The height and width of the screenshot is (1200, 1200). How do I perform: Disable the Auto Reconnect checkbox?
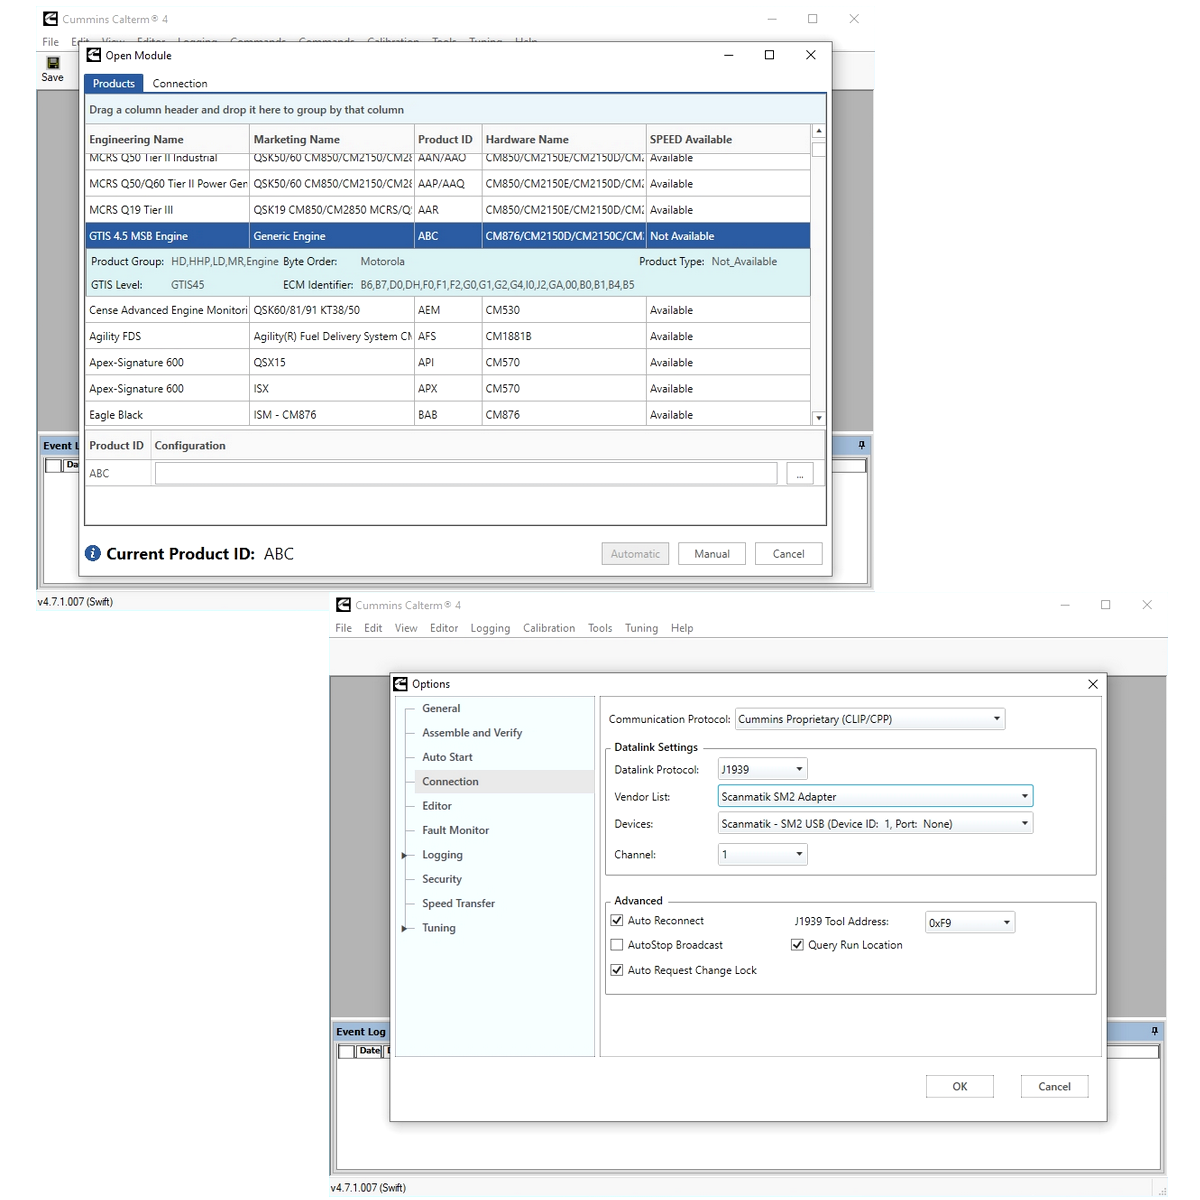click(617, 921)
